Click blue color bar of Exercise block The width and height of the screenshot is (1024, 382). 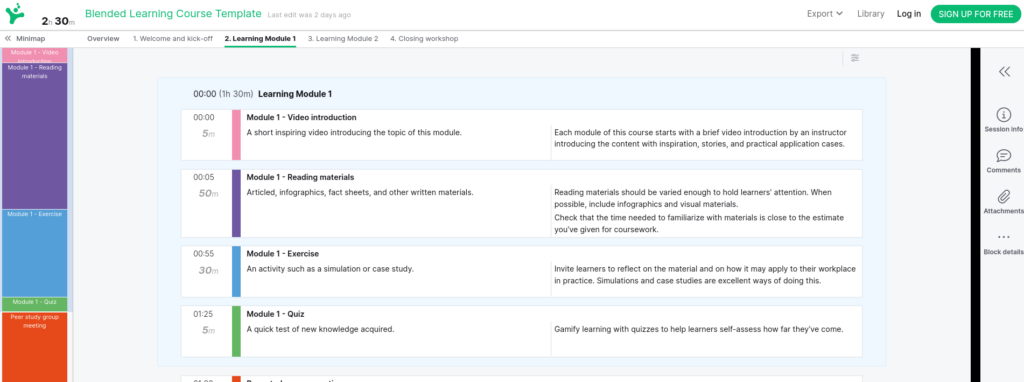[236, 272]
